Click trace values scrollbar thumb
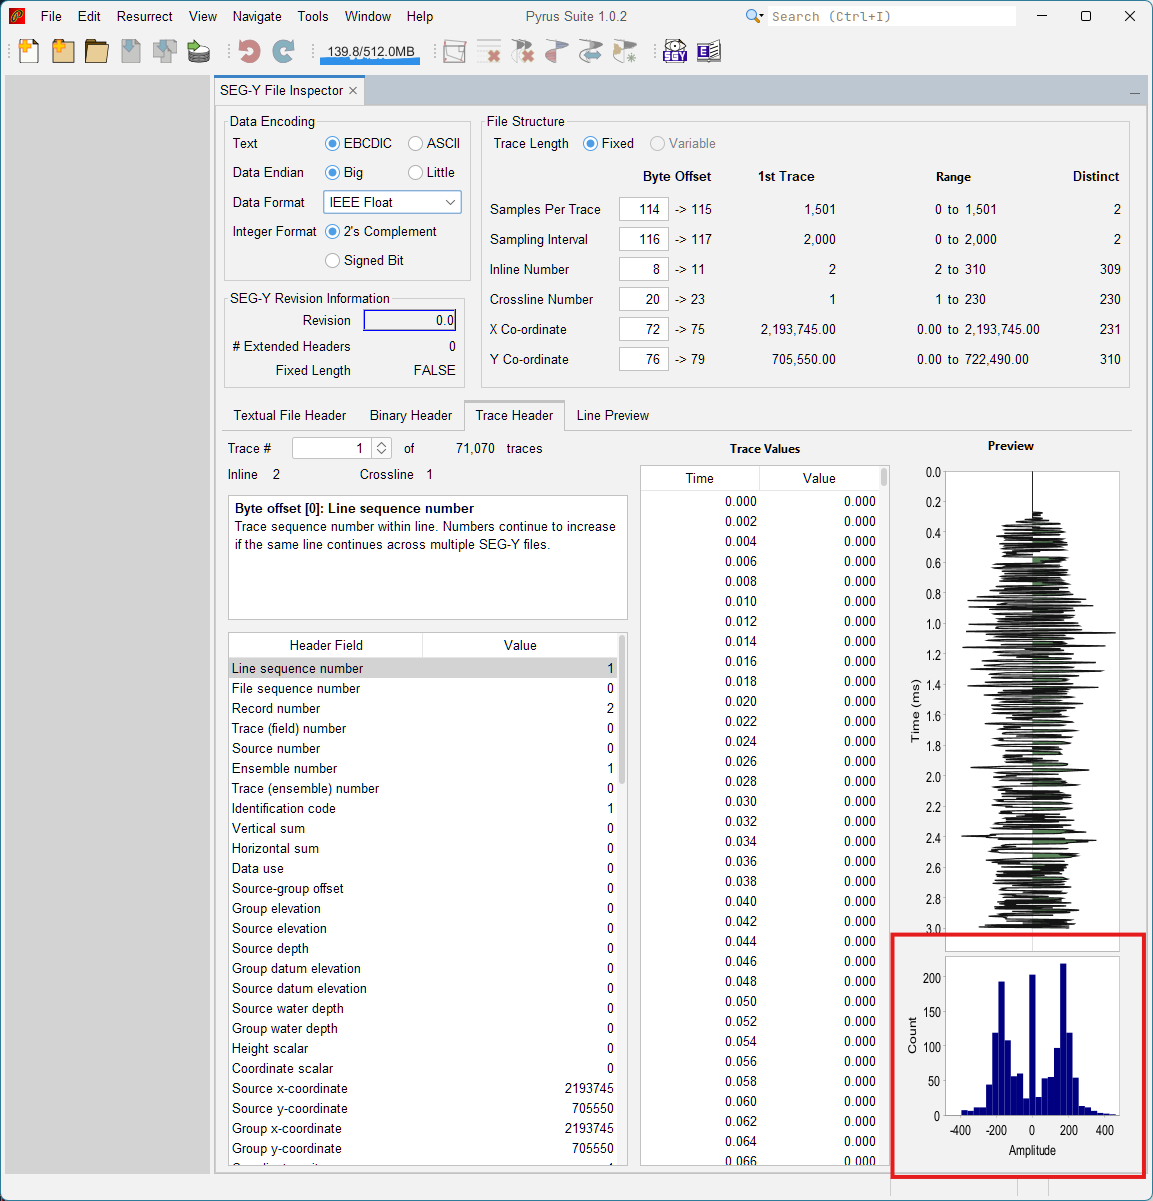The image size is (1153, 1201). (x=884, y=477)
